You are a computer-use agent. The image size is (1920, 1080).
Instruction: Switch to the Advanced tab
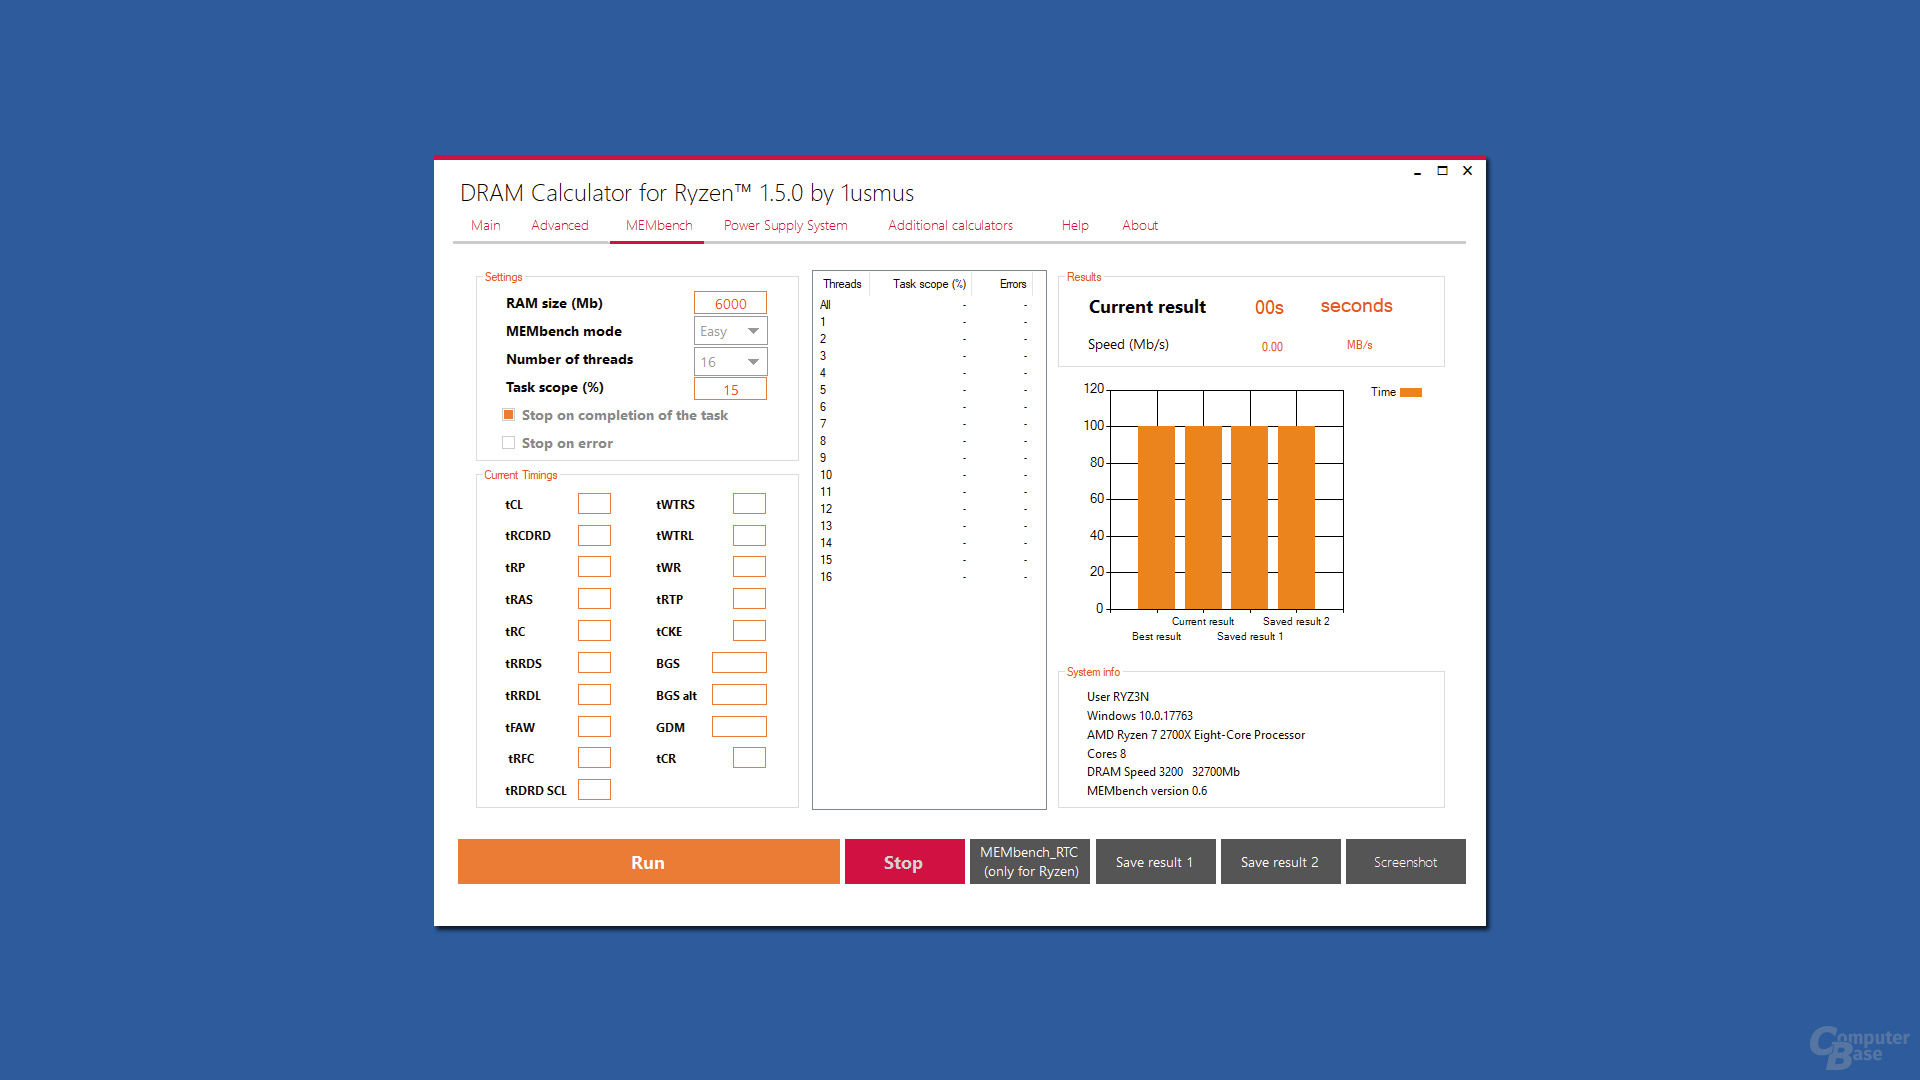559,226
